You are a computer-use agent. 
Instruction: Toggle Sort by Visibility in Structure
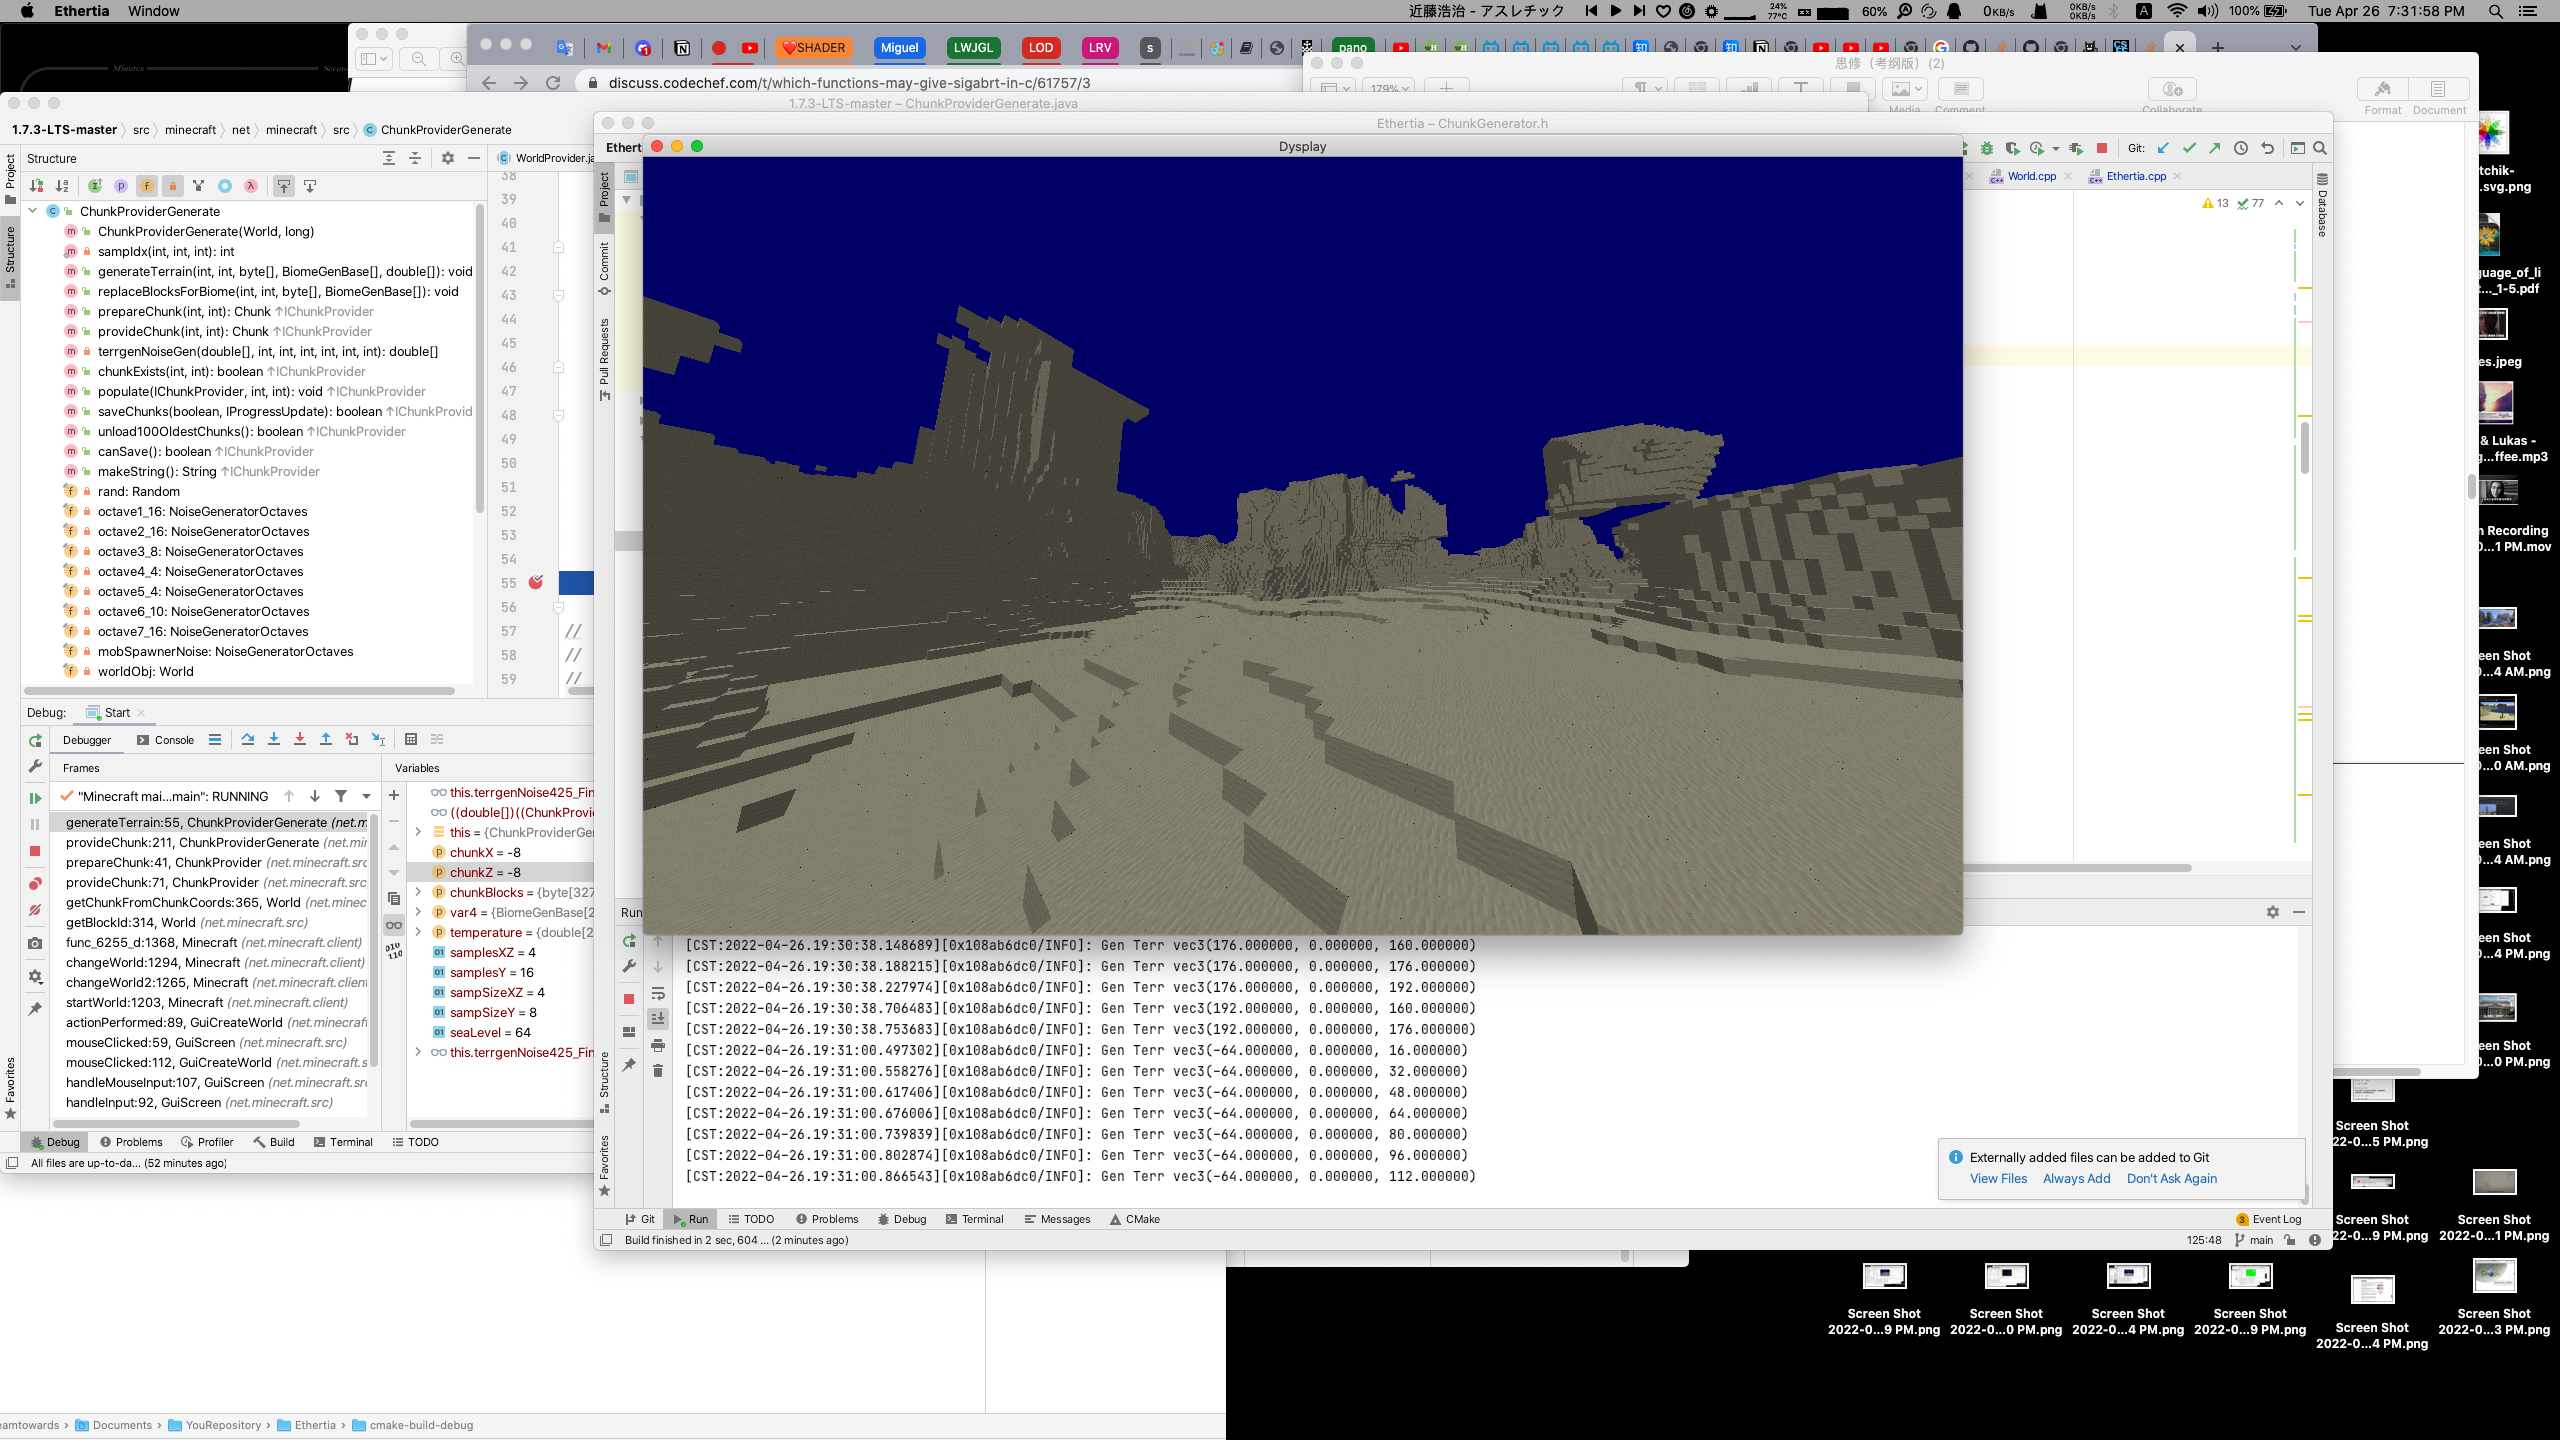37,186
